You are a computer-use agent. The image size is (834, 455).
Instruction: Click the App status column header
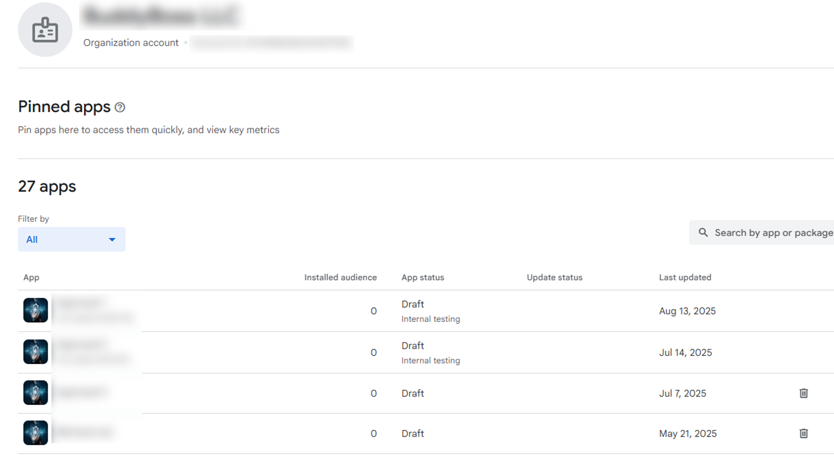422,277
